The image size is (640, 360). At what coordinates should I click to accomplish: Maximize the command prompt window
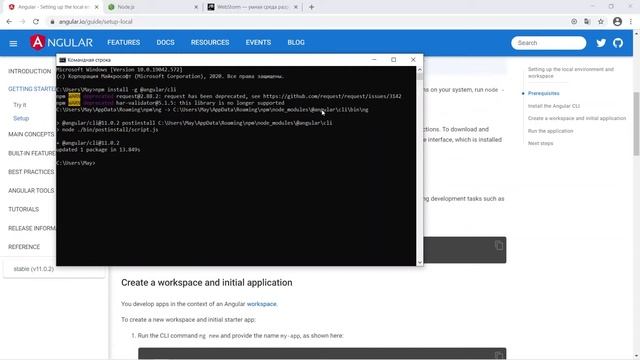pyautogui.click(x=393, y=60)
